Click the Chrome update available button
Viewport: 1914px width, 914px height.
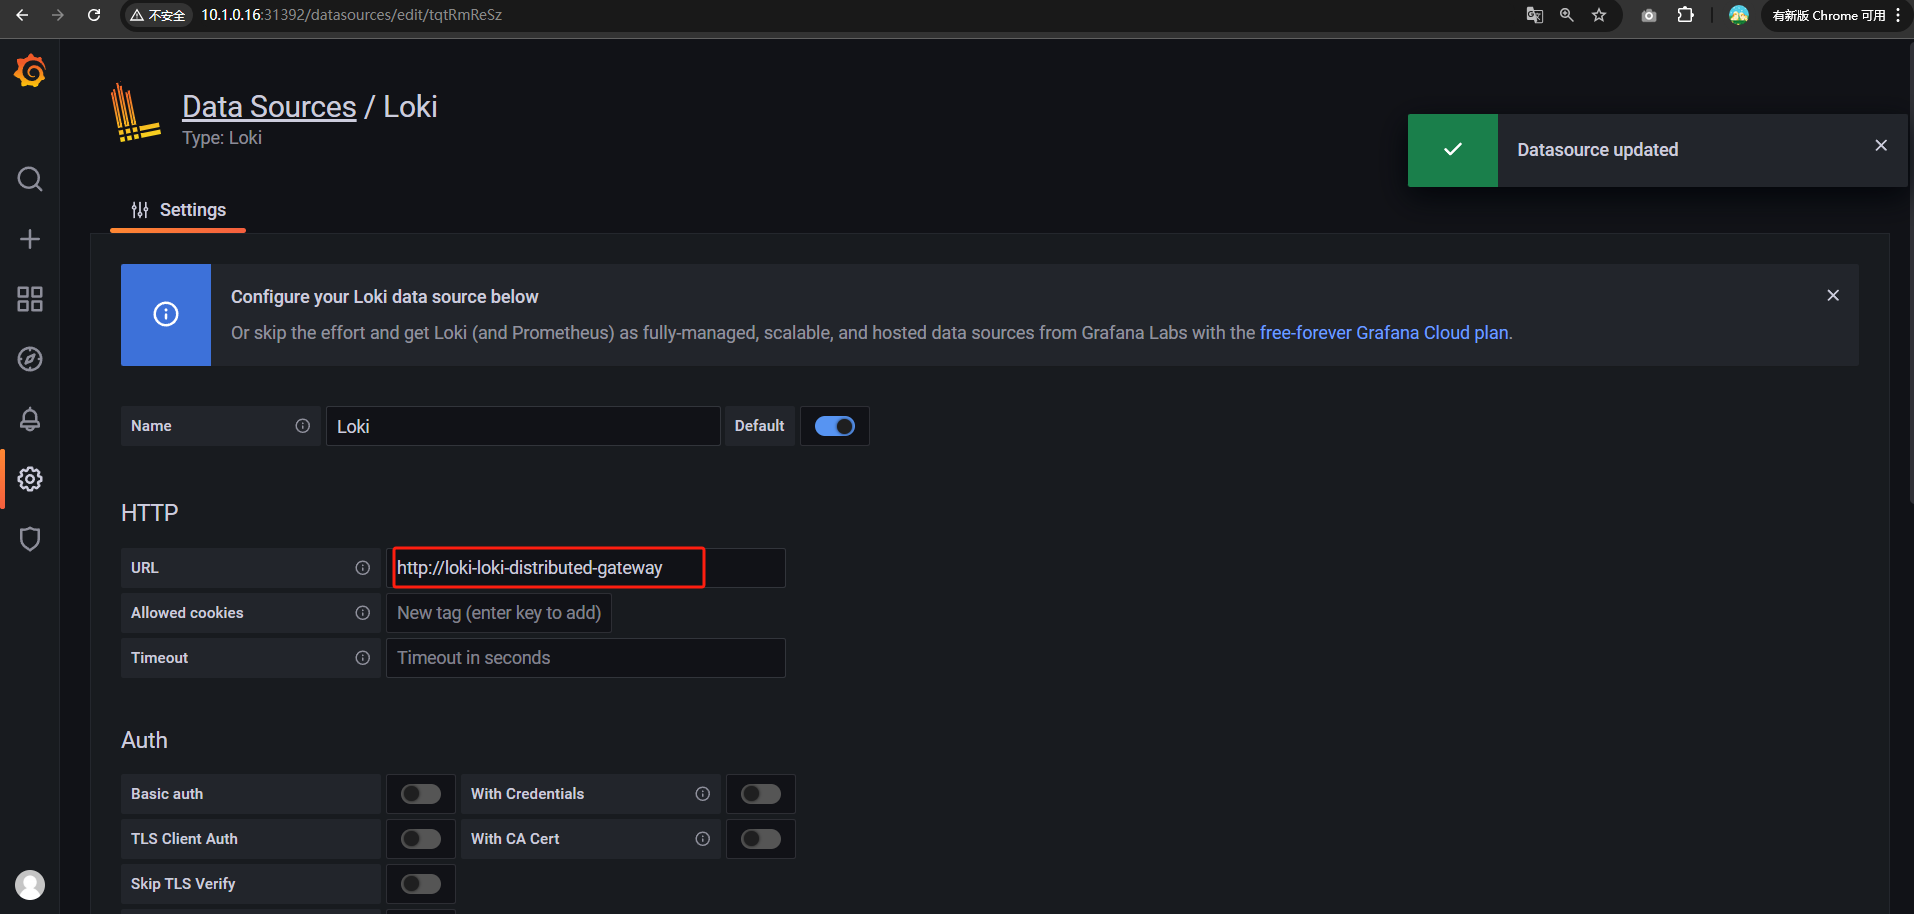click(x=1828, y=15)
